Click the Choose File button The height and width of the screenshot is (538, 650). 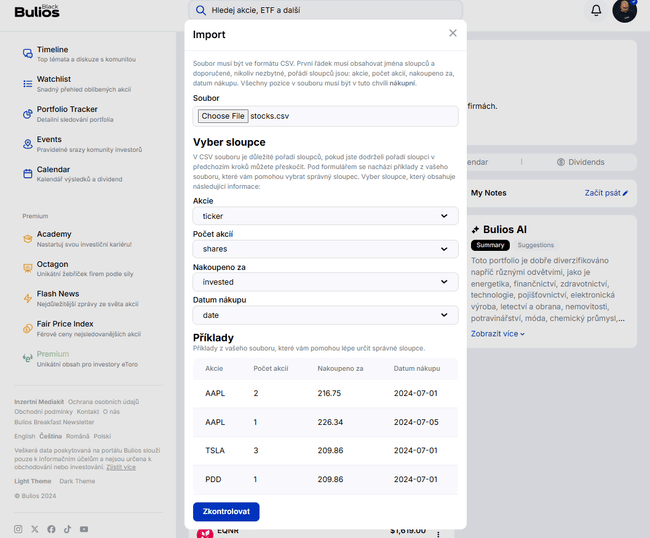[222, 116]
